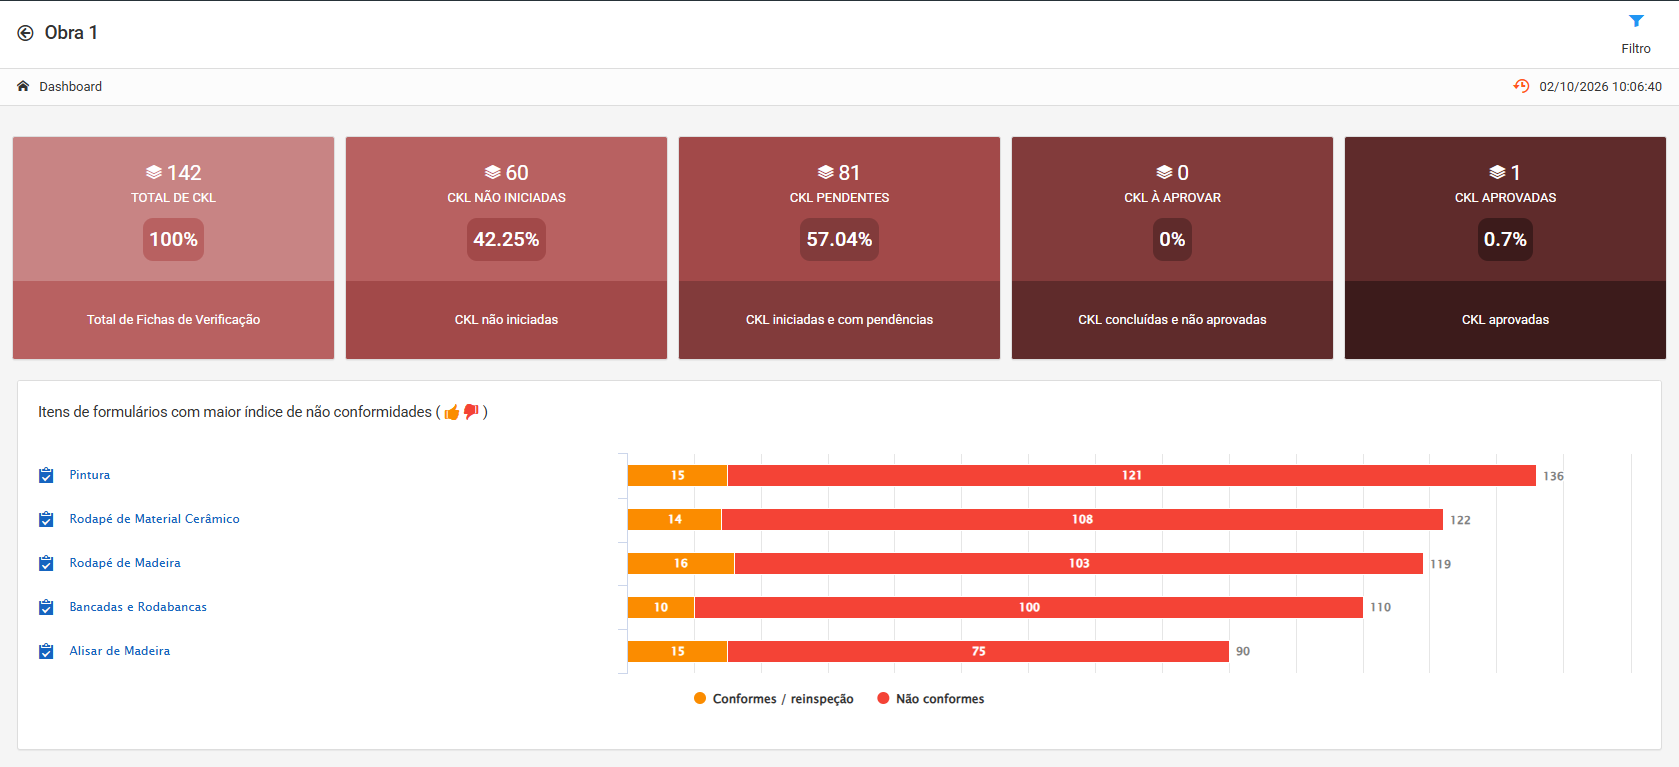Click Pintura red bar showing 121
The image size is (1679, 767).
(1132, 475)
